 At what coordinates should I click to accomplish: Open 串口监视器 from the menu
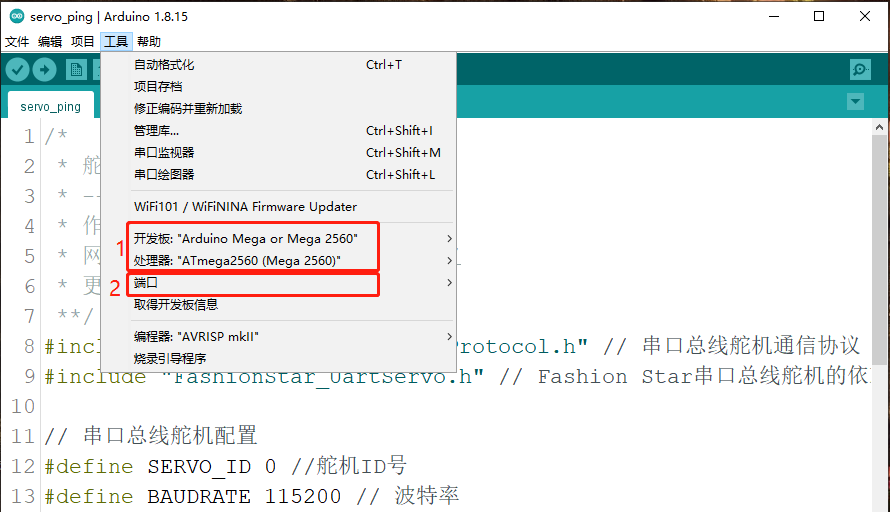pyautogui.click(x=164, y=153)
